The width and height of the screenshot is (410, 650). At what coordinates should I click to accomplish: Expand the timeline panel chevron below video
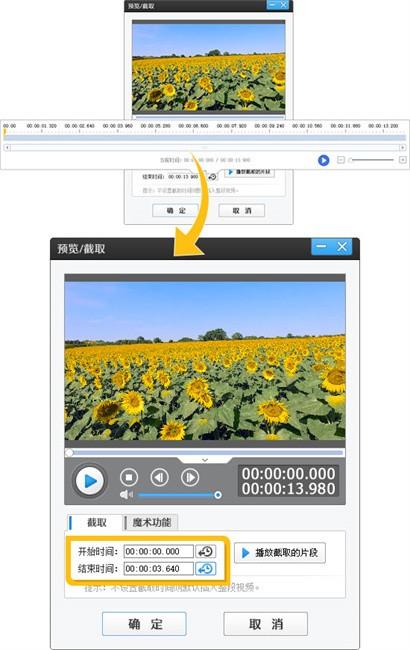205,461
